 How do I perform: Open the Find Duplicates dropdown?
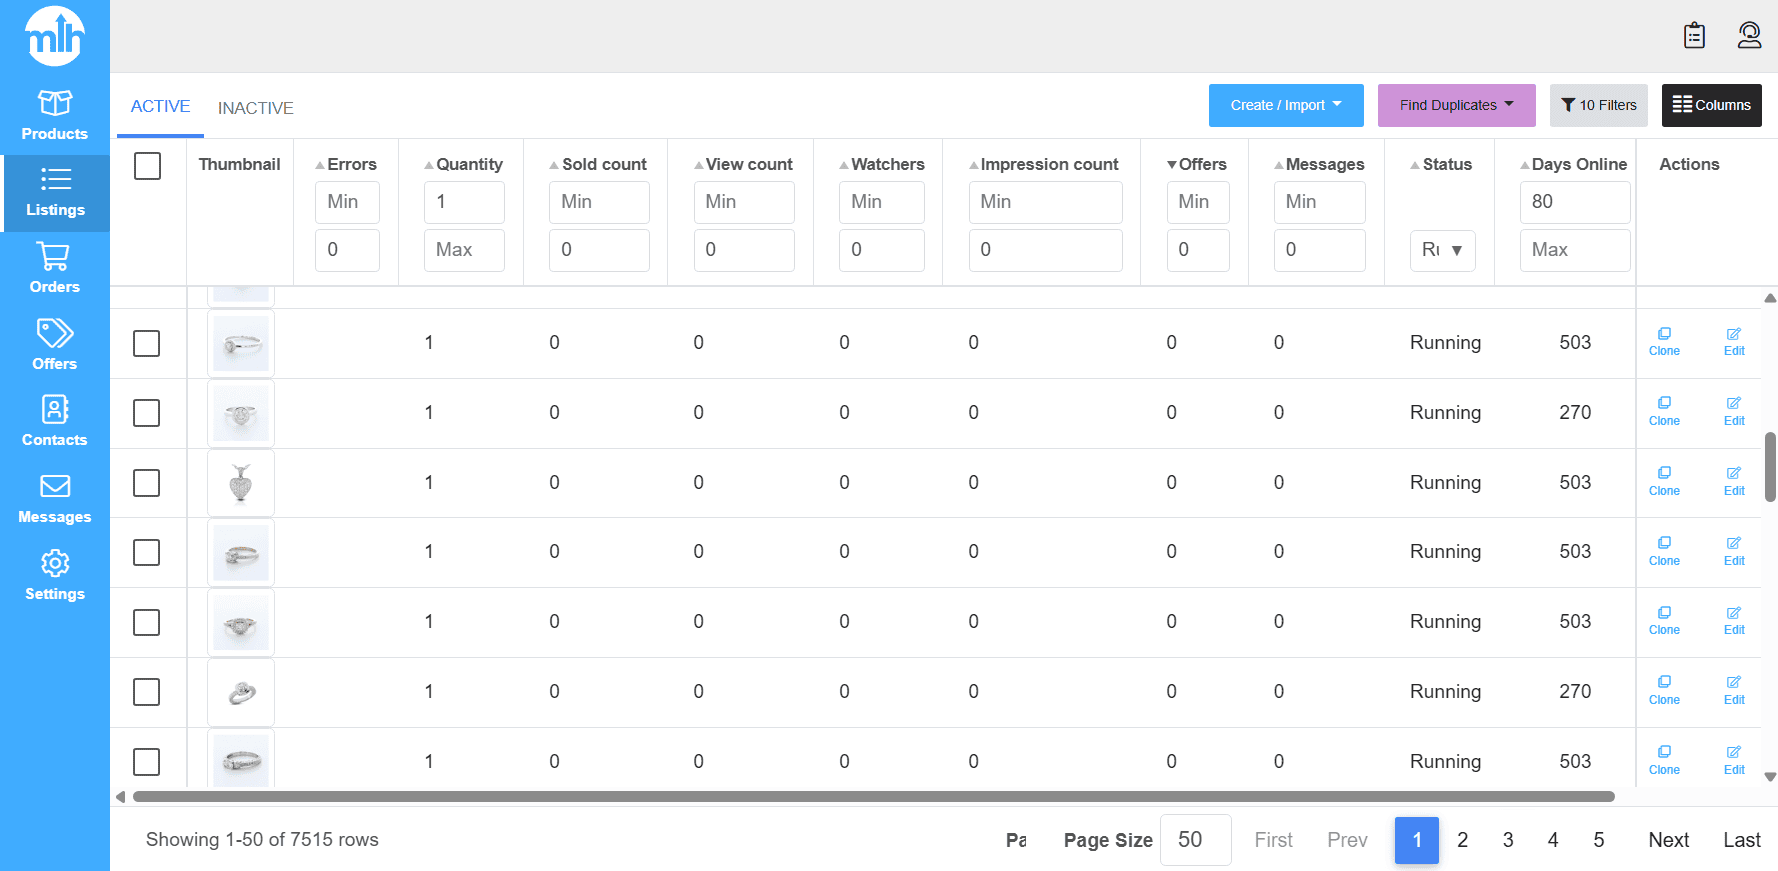(1455, 105)
